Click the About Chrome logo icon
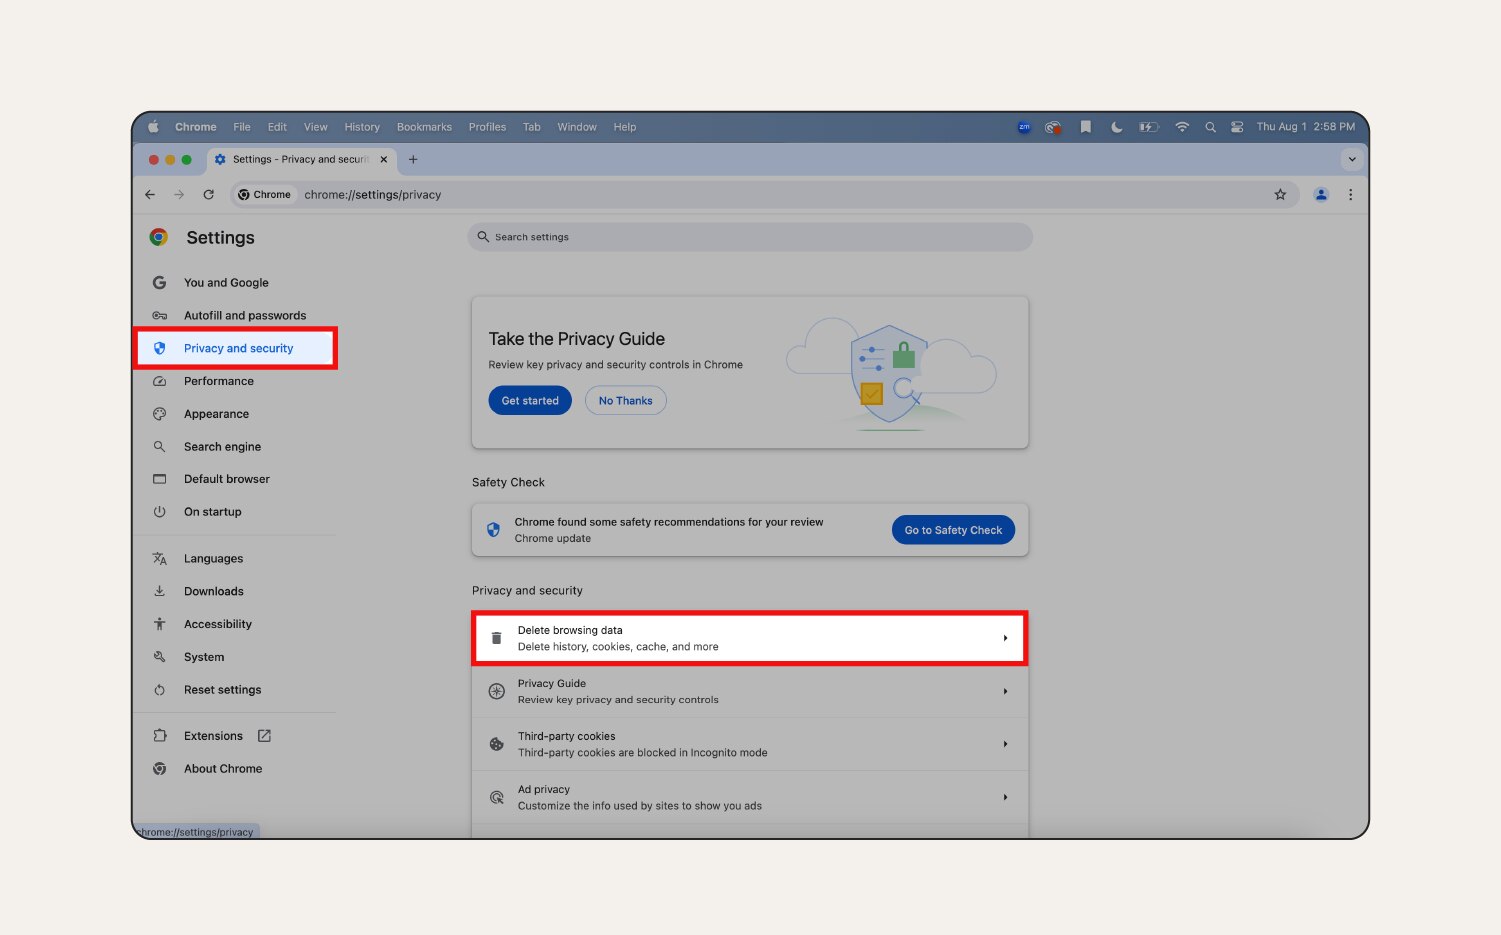 pyautogui.click(x=159, y=769)
